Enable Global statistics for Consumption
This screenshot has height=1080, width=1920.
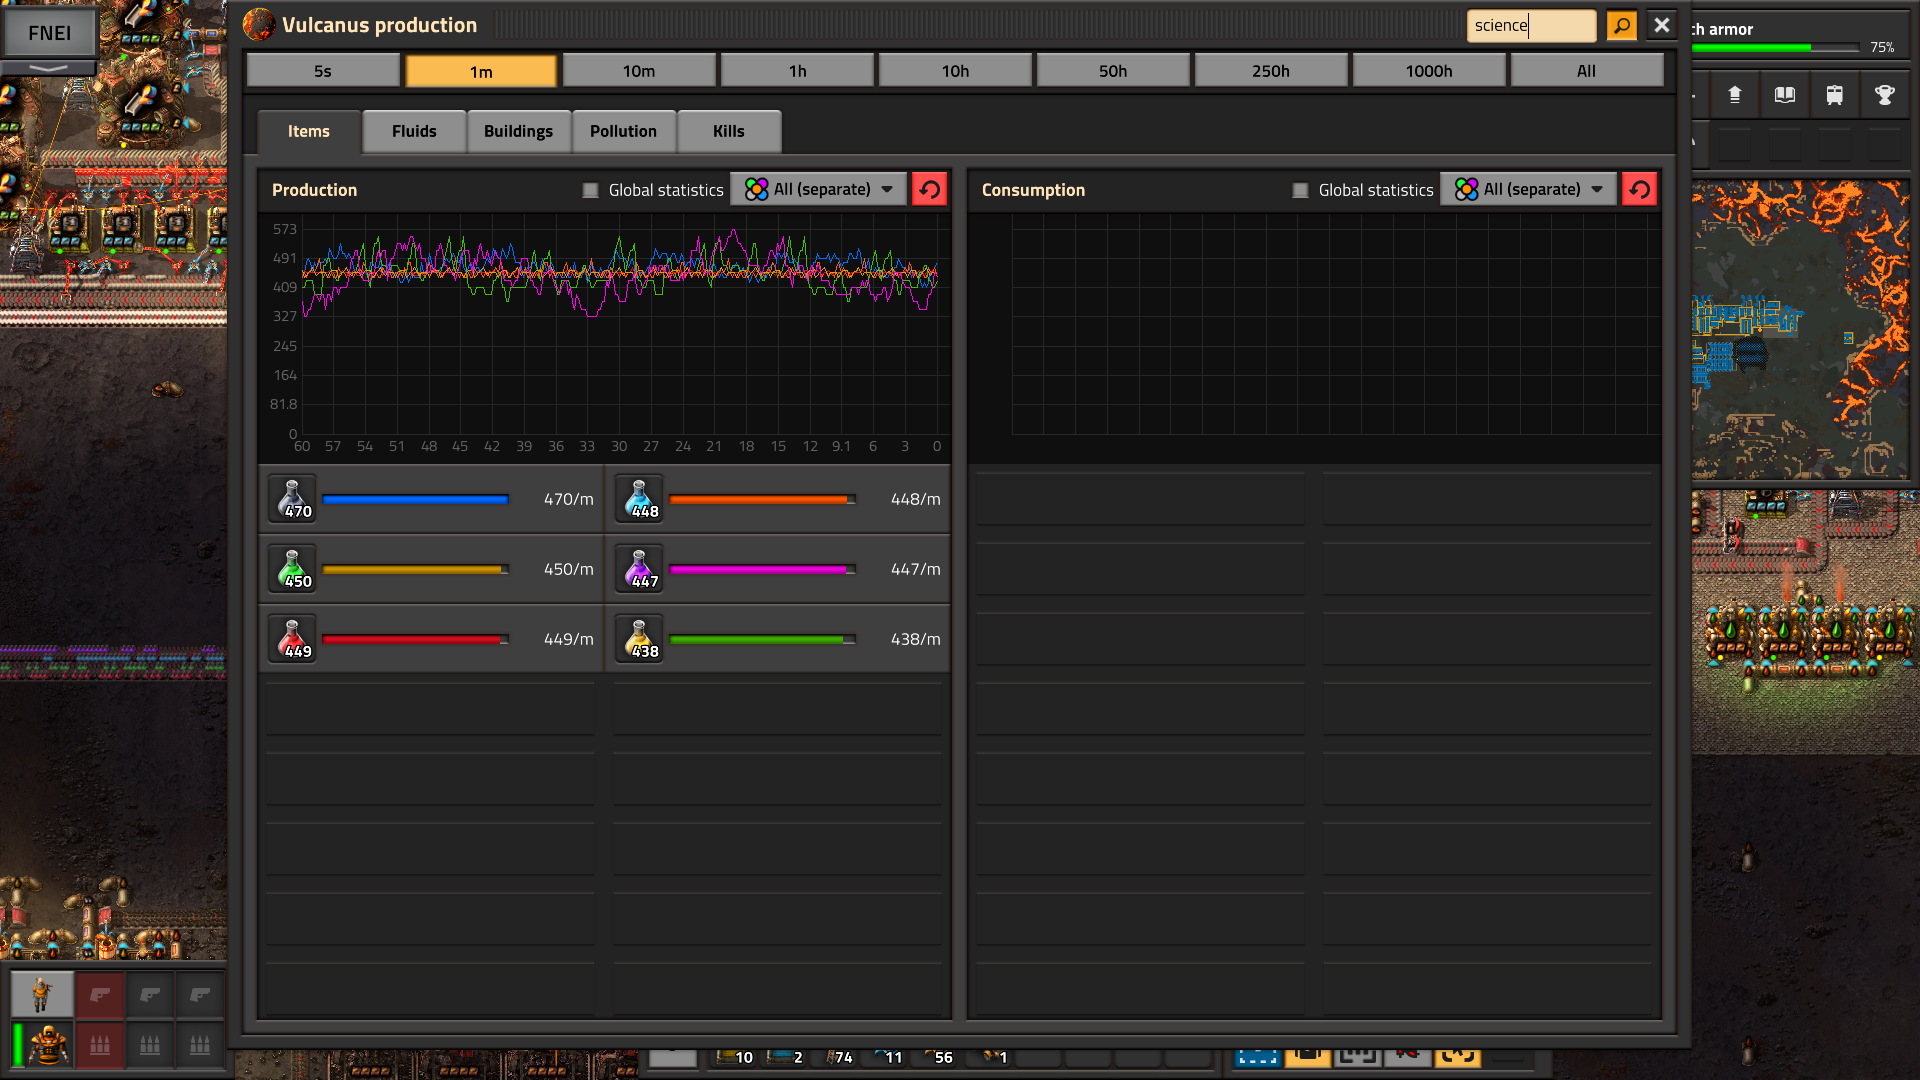click(x=1300, y=190)
